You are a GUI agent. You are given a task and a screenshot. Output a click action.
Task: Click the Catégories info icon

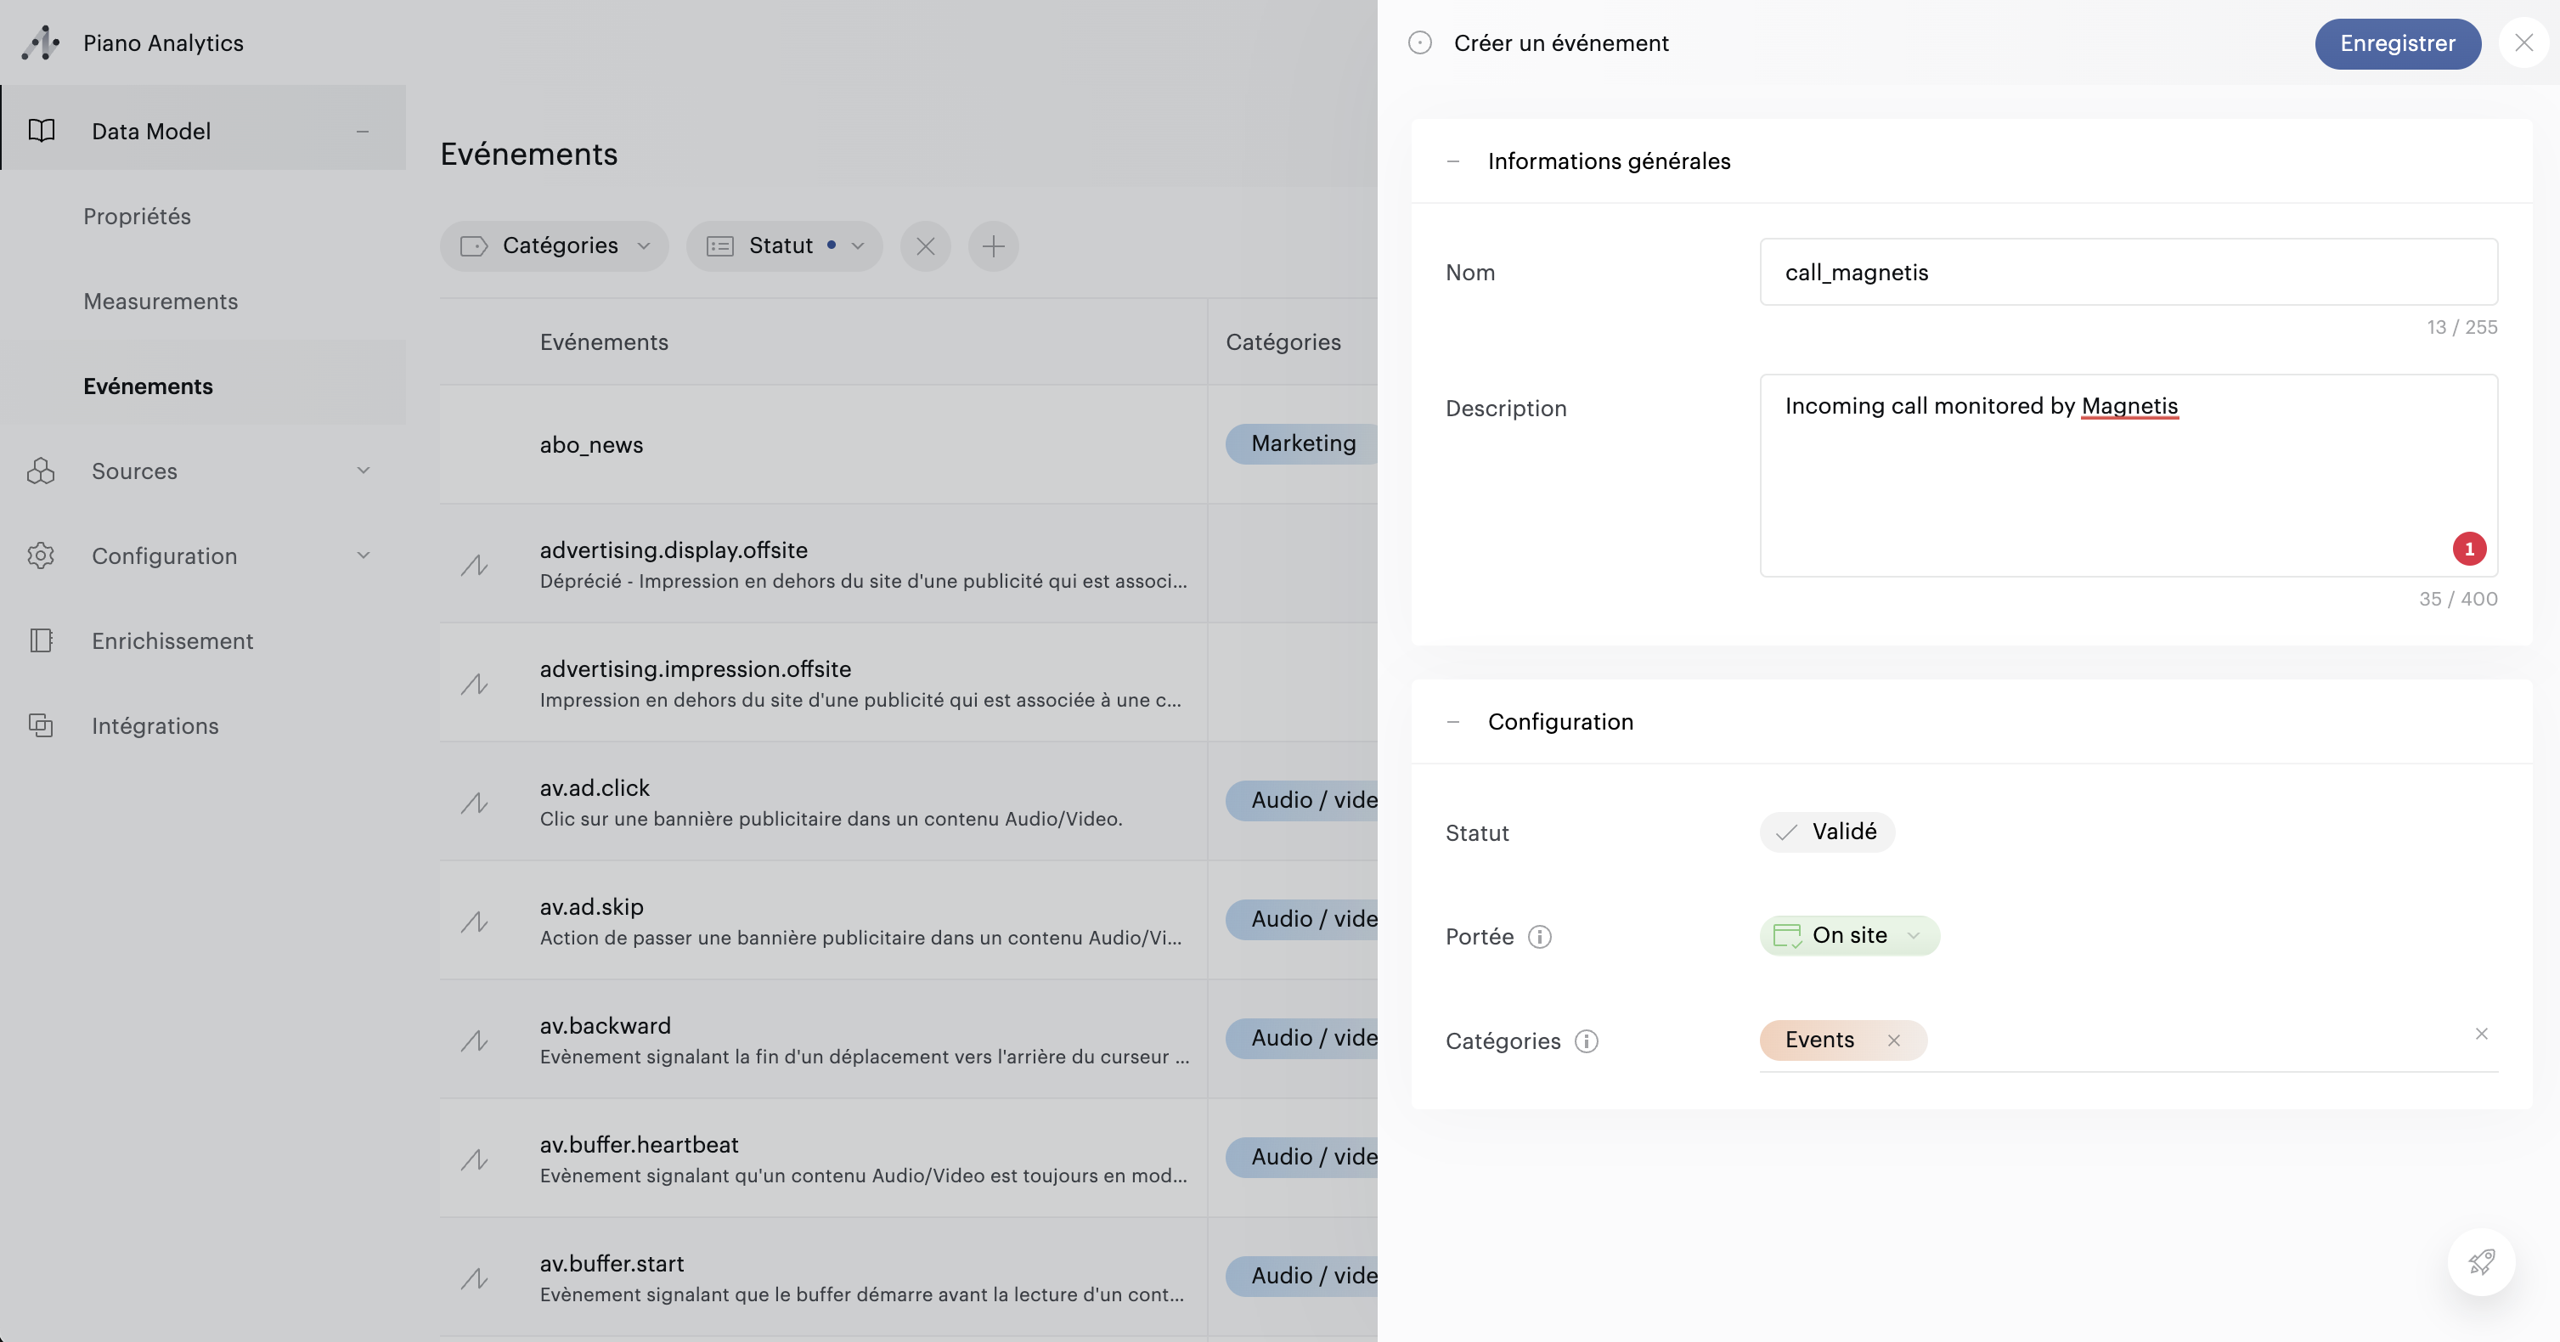(x=1586, y=1041)
